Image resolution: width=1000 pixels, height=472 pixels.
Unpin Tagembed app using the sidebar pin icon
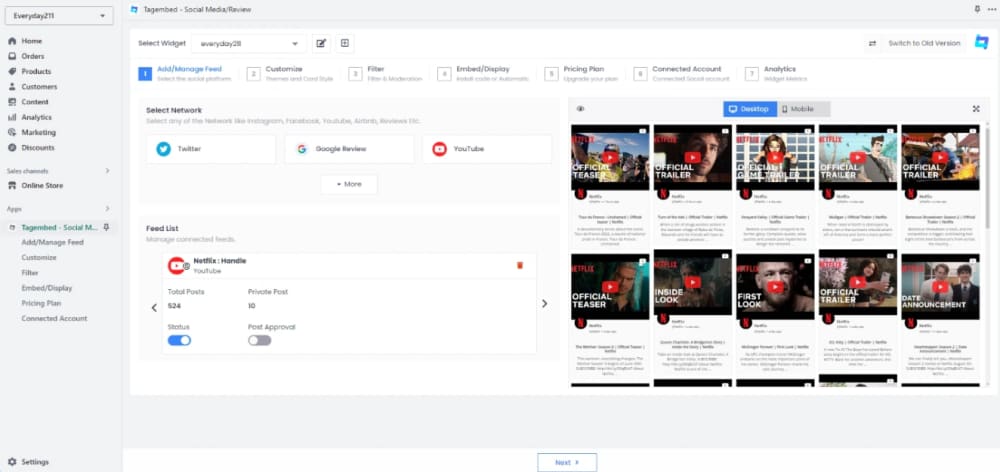click(107, 227)
